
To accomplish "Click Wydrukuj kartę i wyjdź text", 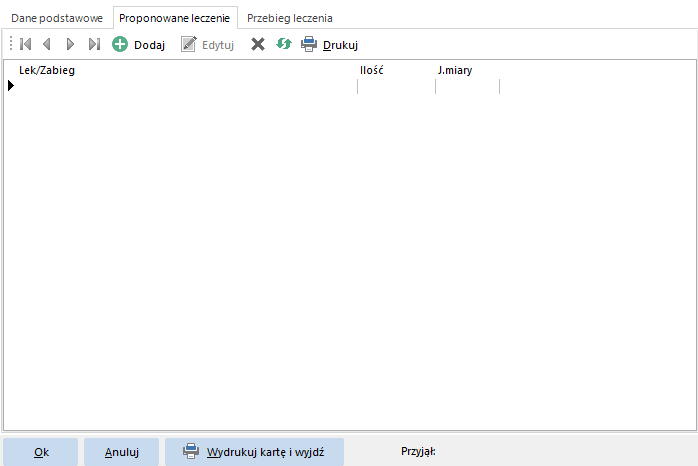I will (x=265, y=452).
